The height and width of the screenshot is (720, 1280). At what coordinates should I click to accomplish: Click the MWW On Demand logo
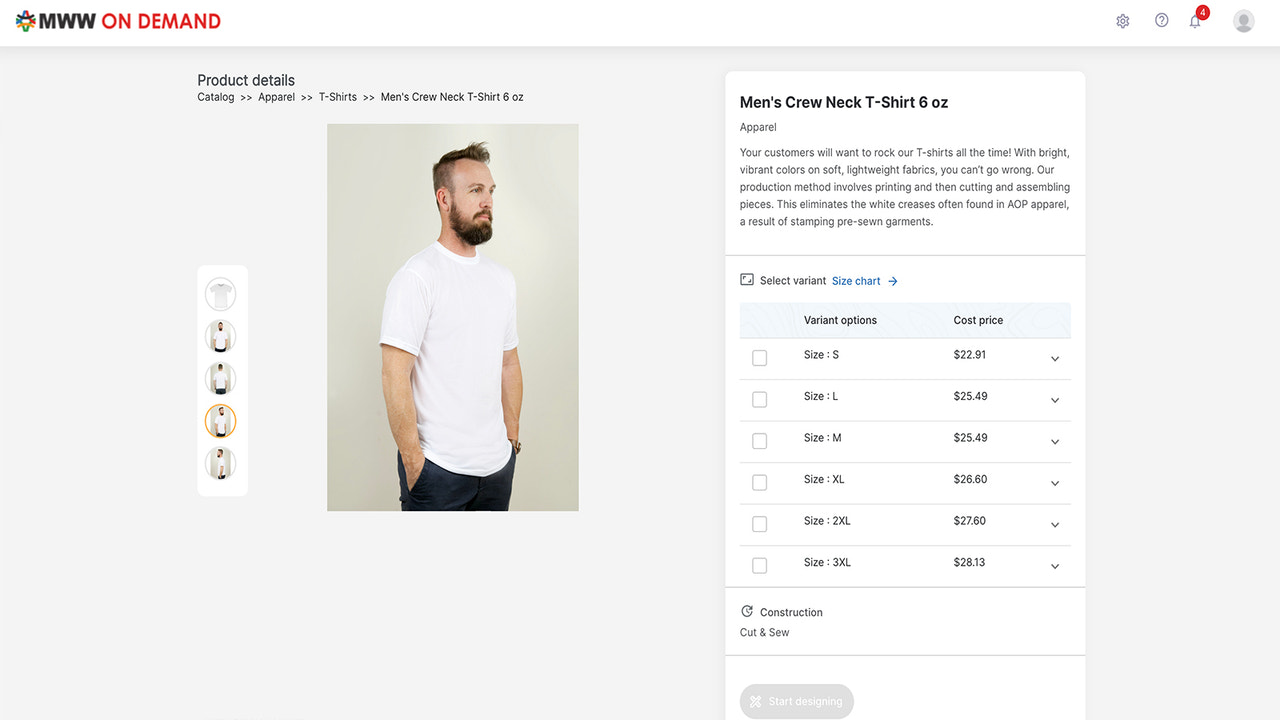coord(117,20)
